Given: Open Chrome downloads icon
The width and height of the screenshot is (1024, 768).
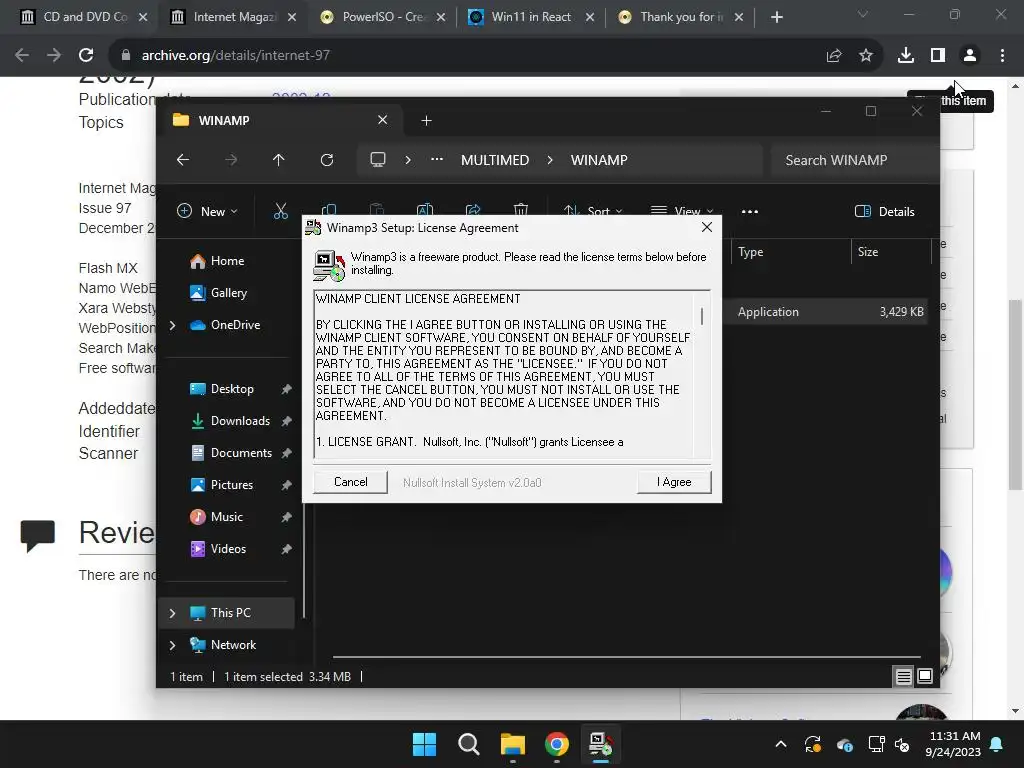Looking at the screenshot, I should [x=906, y=56].
